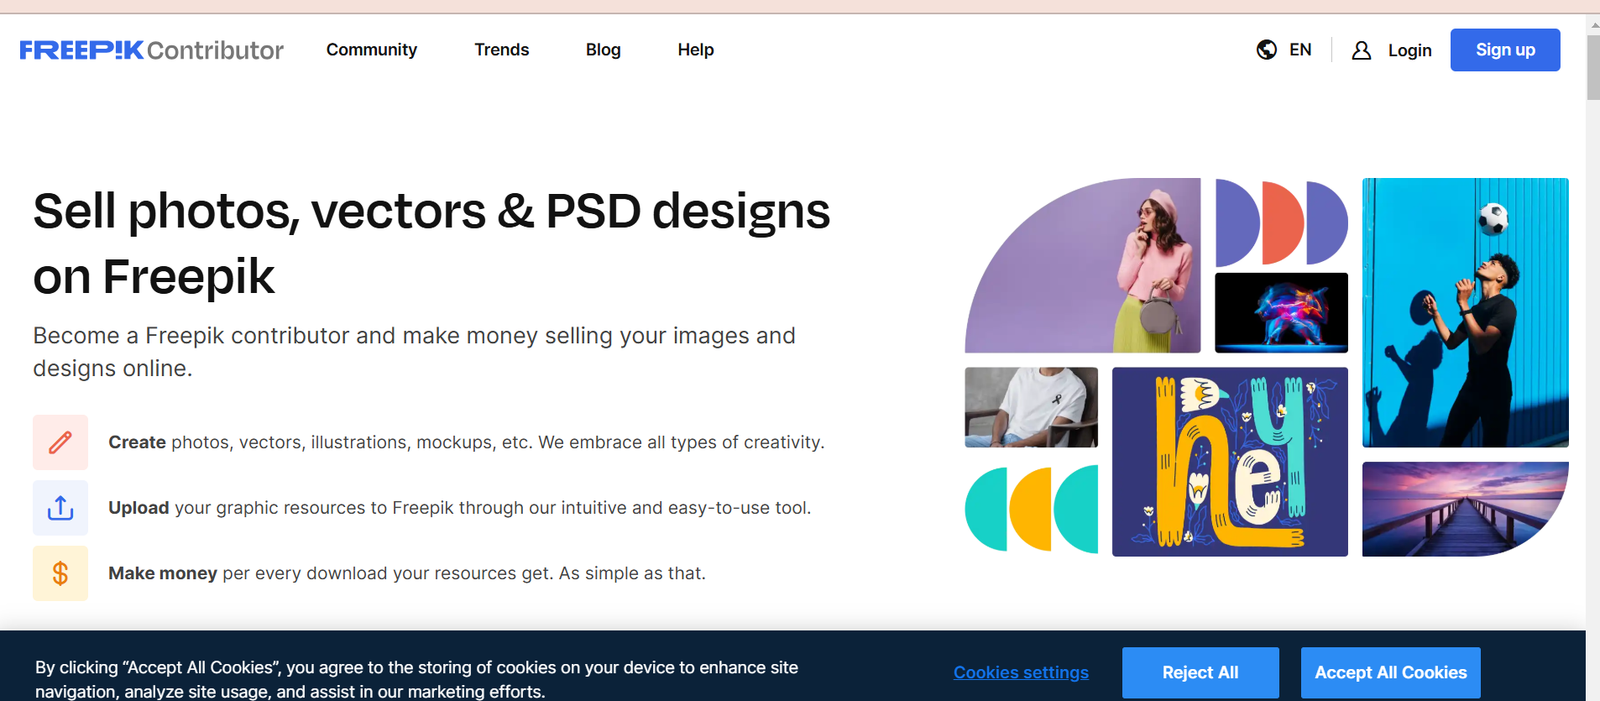1600x701 pixels.
Task: Click the 'Upload your graphic resources' text
Action: pyautogui.click(x=459, y=508)
